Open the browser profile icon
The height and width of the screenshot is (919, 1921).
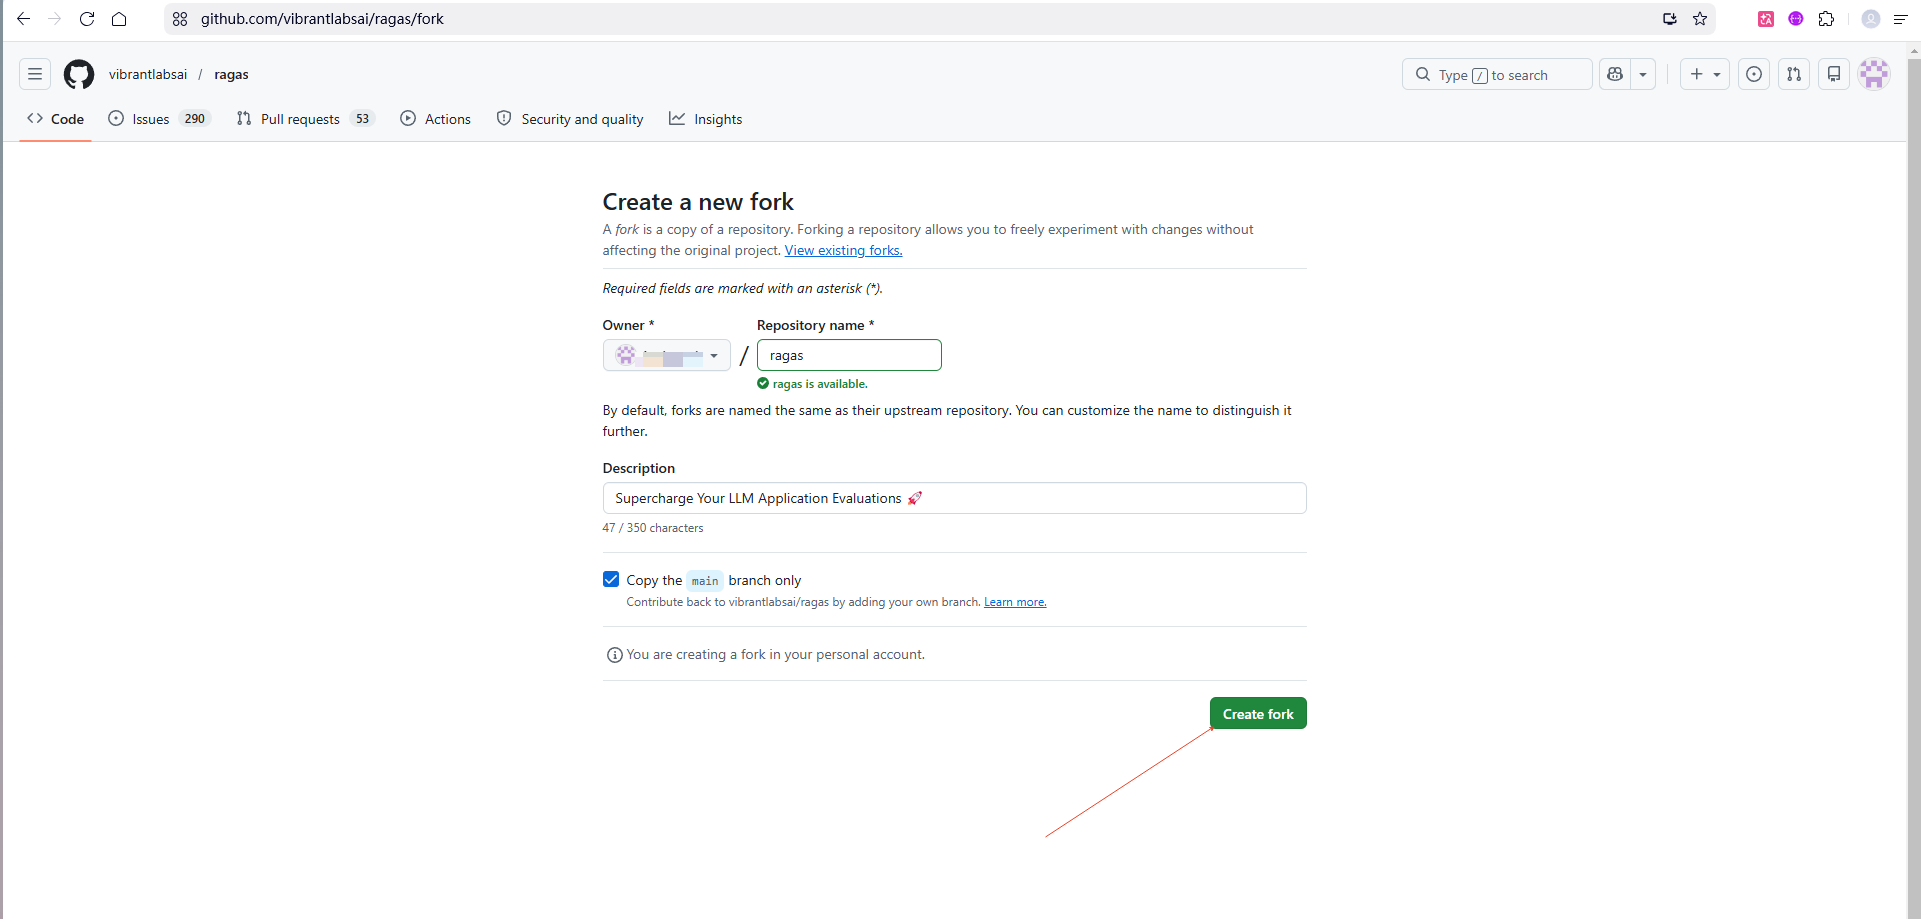[x=1871, y=19]
